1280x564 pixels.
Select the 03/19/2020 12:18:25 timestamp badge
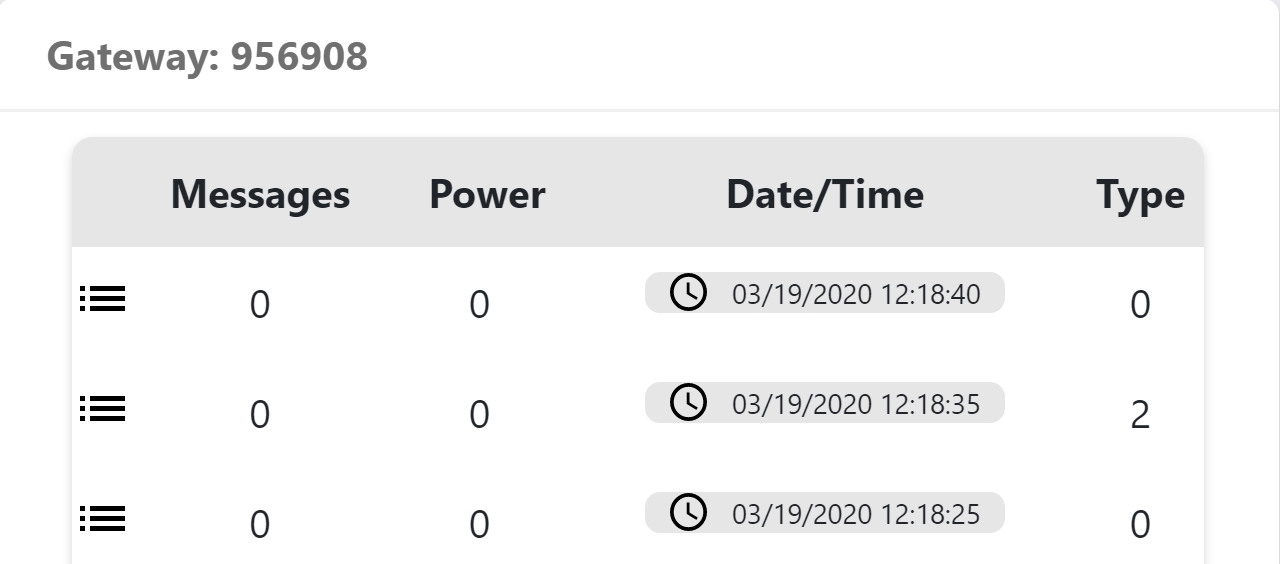coord(825,513)
